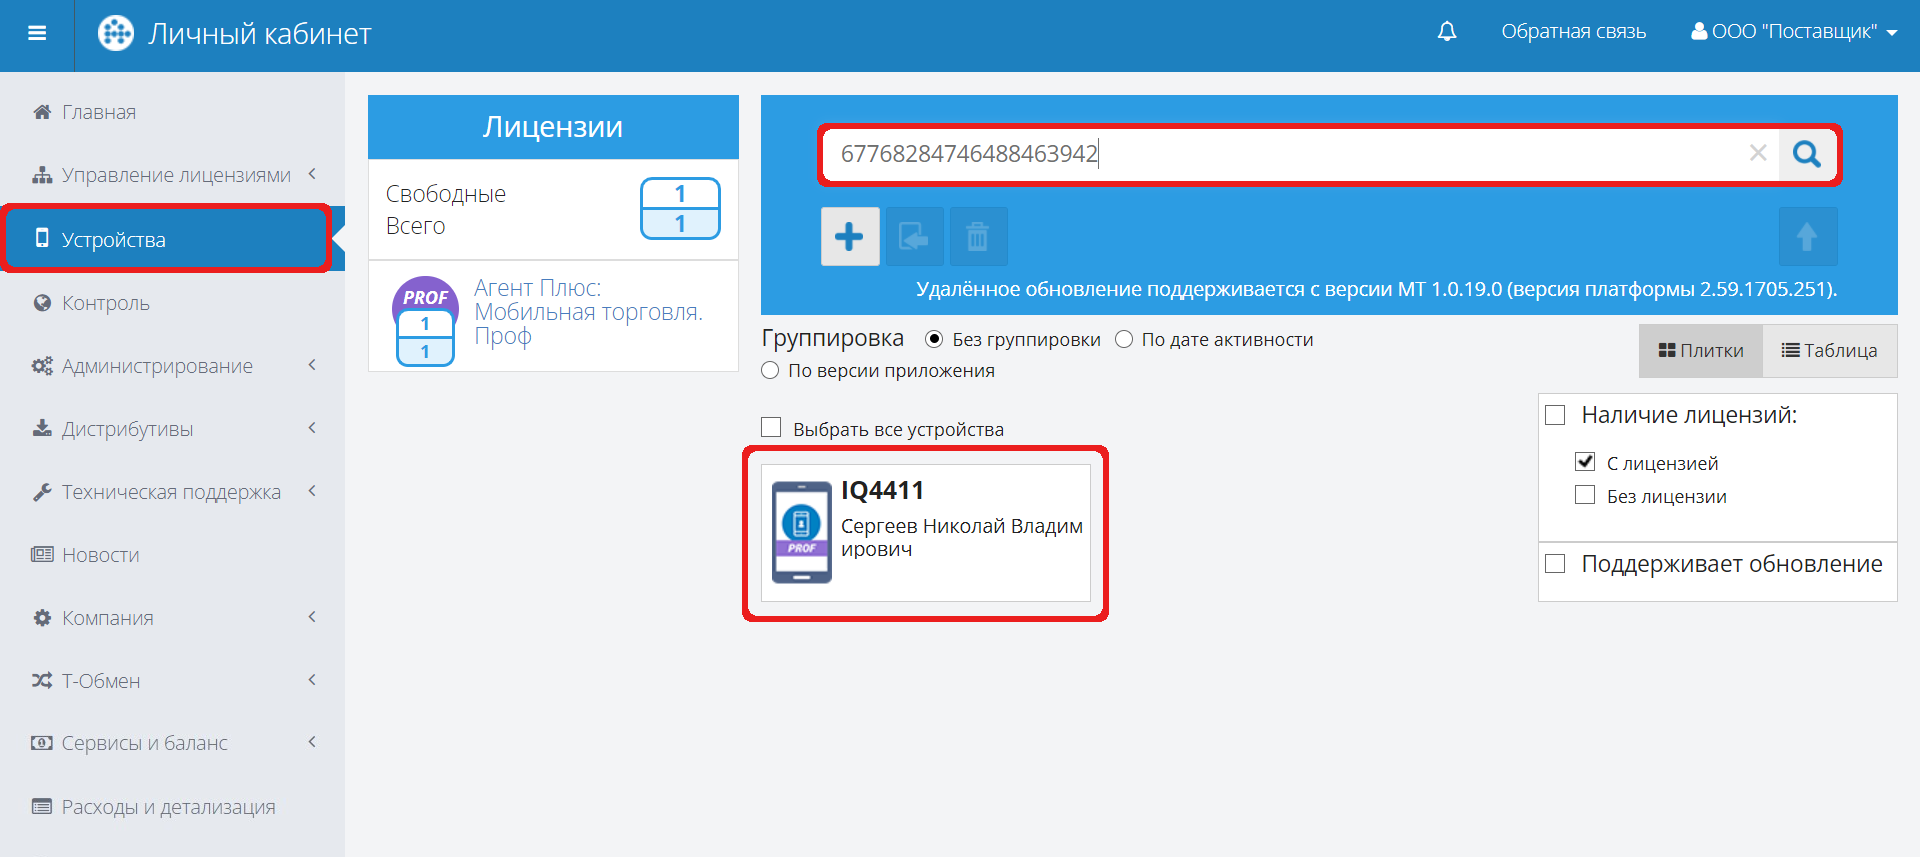Viewport: 1920px width, 857px height.
Task: Click the upload arrow update button
Action: 1806,237
